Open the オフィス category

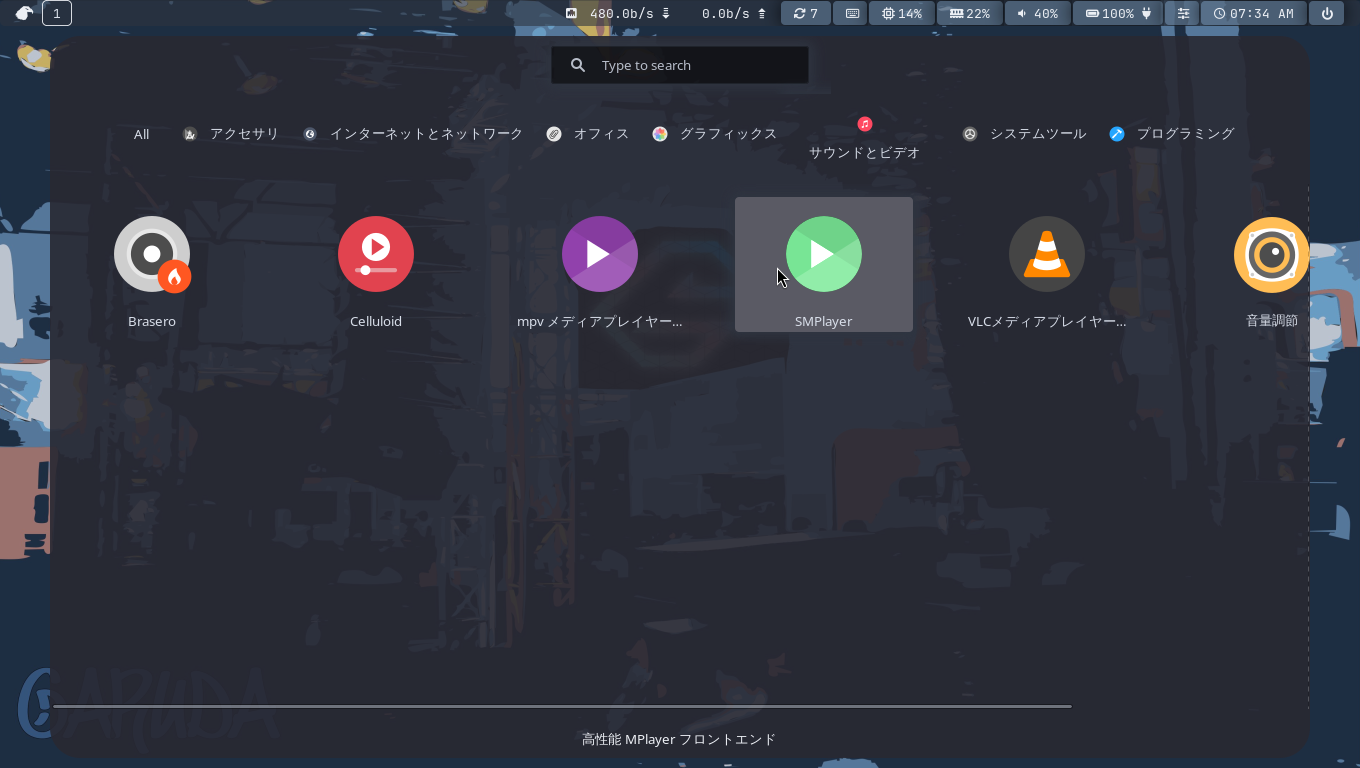[x=588, y=134]
